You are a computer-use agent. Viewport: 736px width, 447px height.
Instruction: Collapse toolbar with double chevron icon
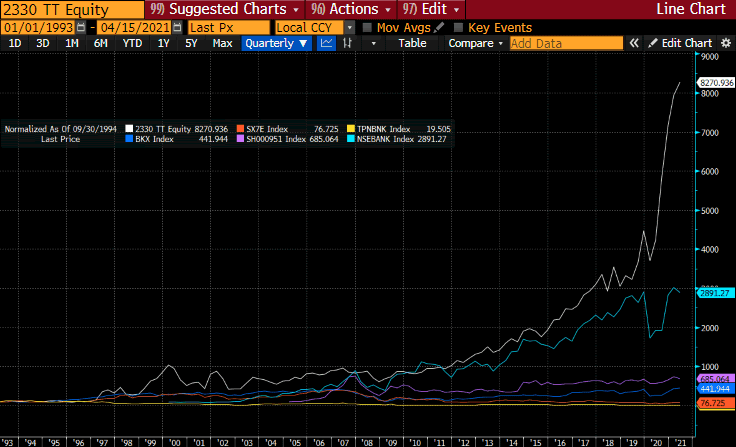(634, 43)
